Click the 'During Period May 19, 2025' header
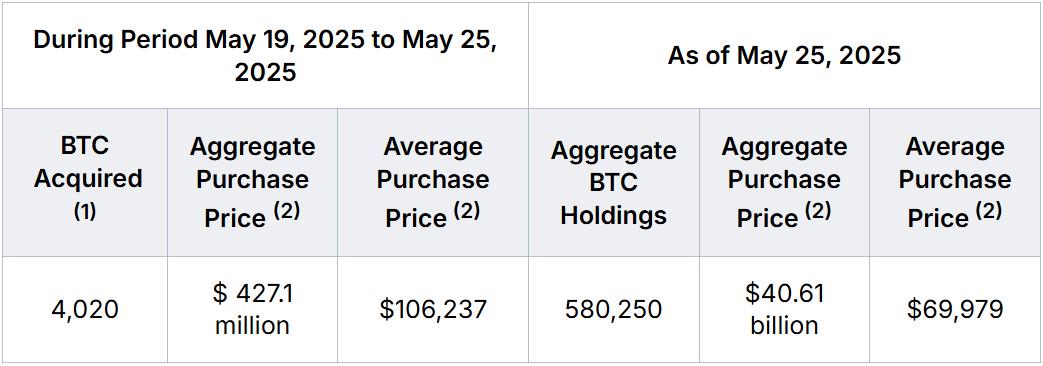The width and height of the screenshot is (1043, 366). coord(265,56)
